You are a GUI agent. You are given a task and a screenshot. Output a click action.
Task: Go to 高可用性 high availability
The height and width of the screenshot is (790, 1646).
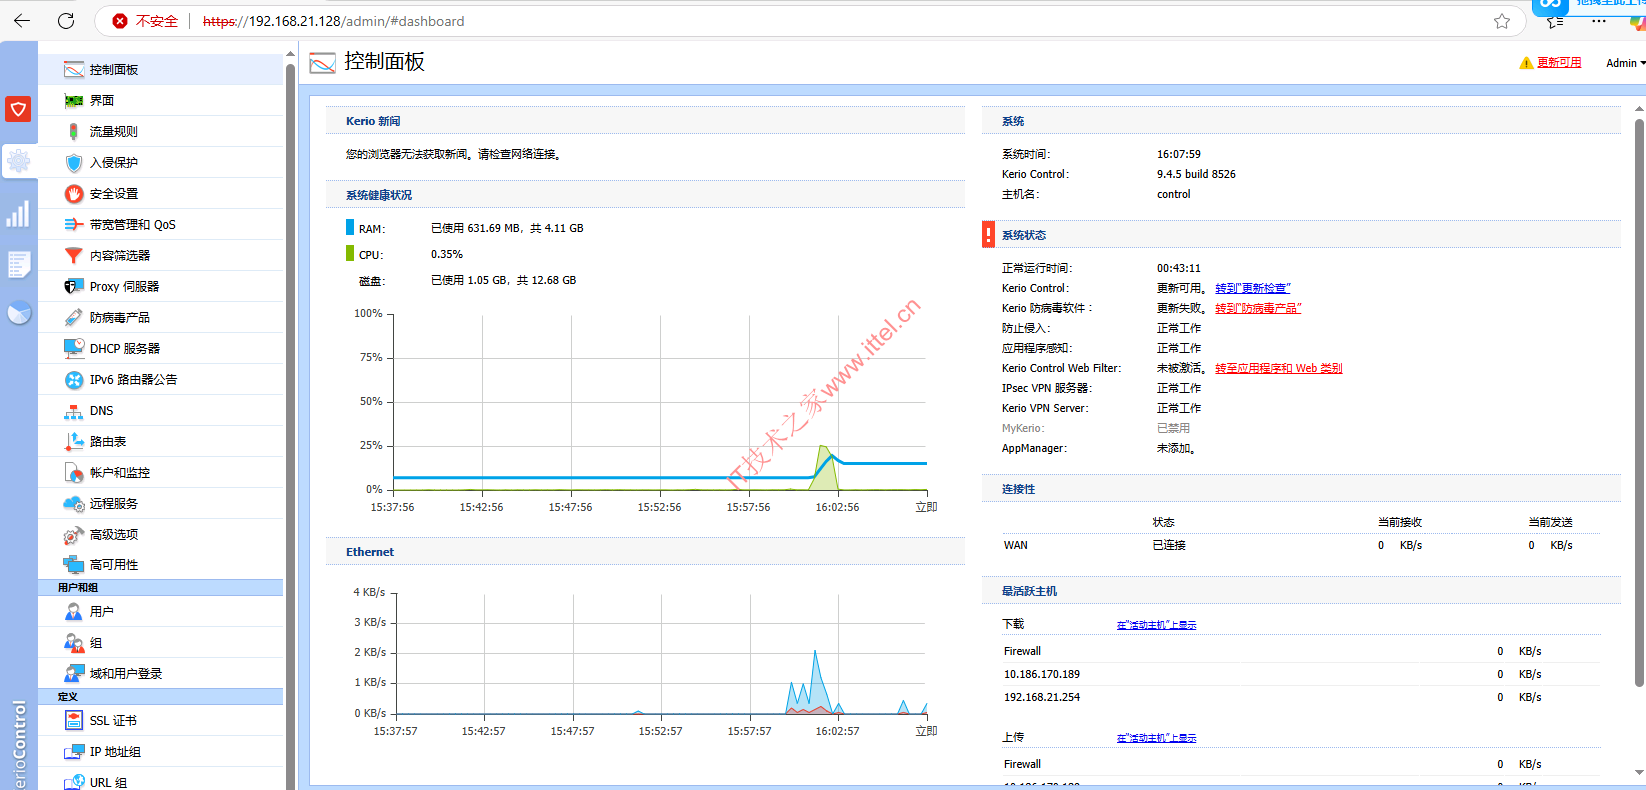[x=160, y=564]
